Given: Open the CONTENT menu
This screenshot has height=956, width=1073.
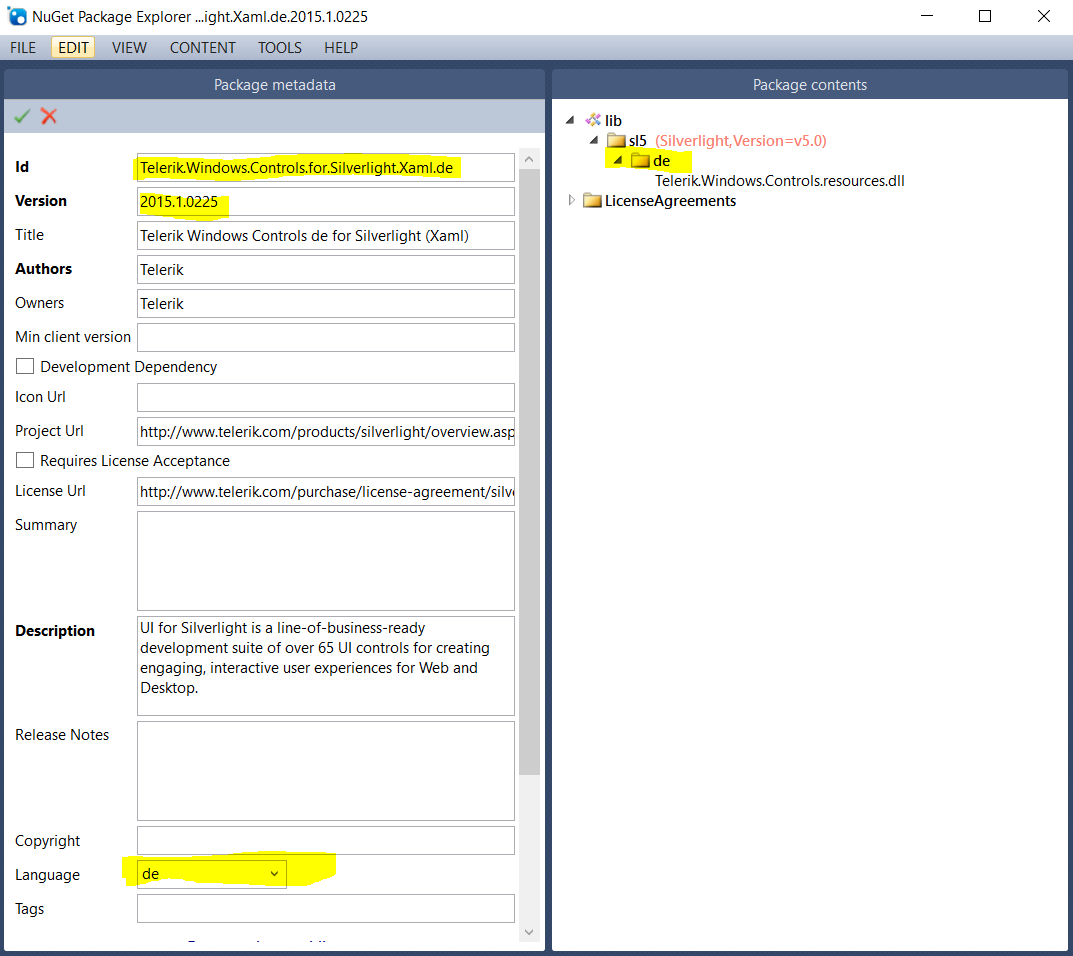Looking at the screenshot, I should pos(203,48).
